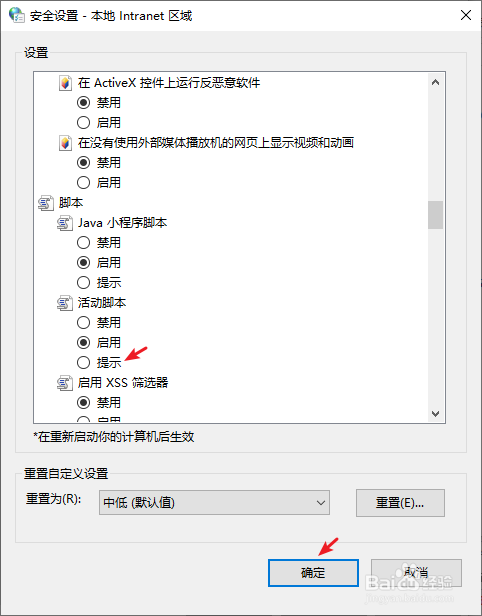Click the 取消 button
Viewport: 482px width, 616px height.
click(416, 573)
